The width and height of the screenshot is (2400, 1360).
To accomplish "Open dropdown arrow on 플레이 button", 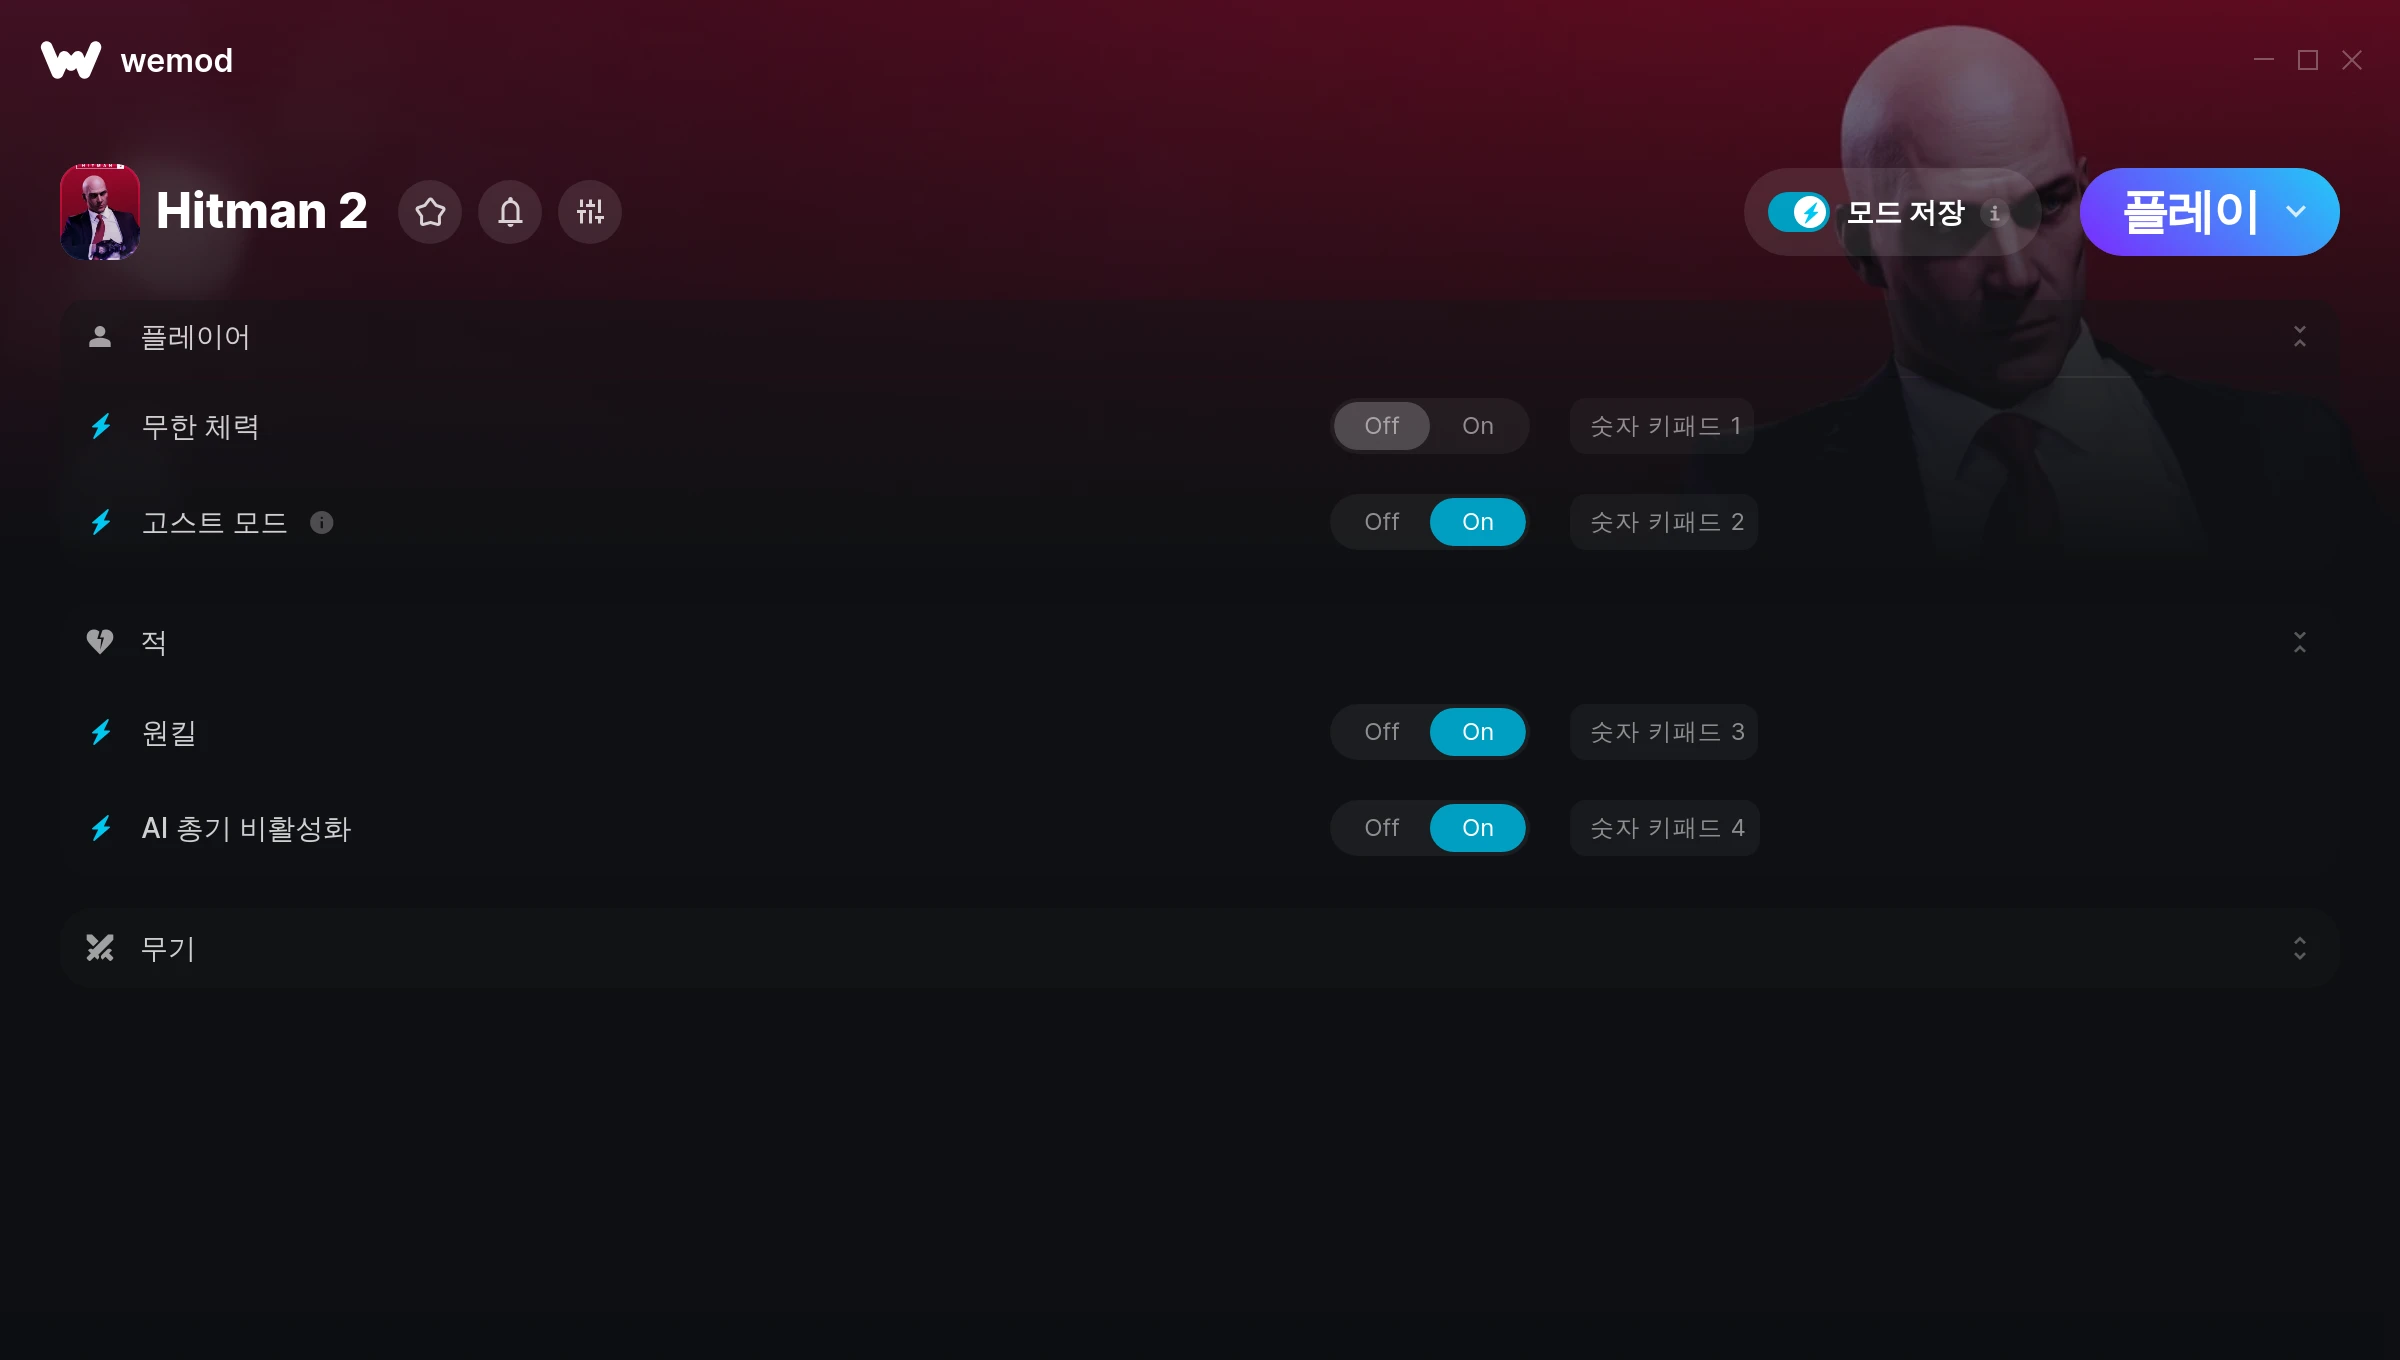I will coord(2296,212).
